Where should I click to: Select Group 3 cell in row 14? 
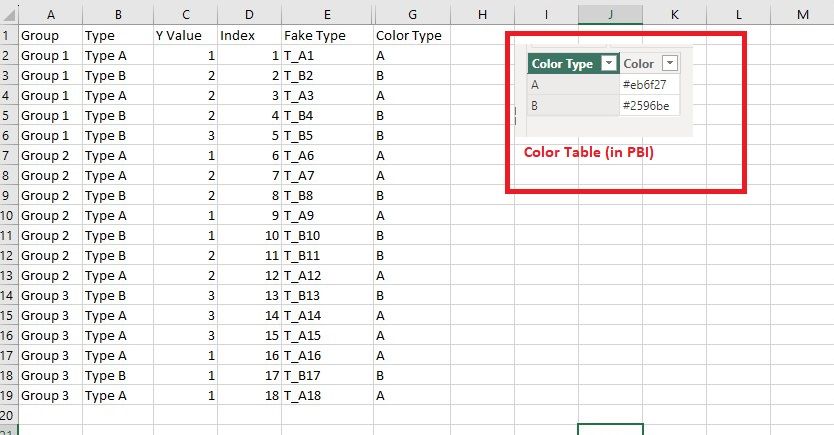pyautogui.click(x=51, y=296)
